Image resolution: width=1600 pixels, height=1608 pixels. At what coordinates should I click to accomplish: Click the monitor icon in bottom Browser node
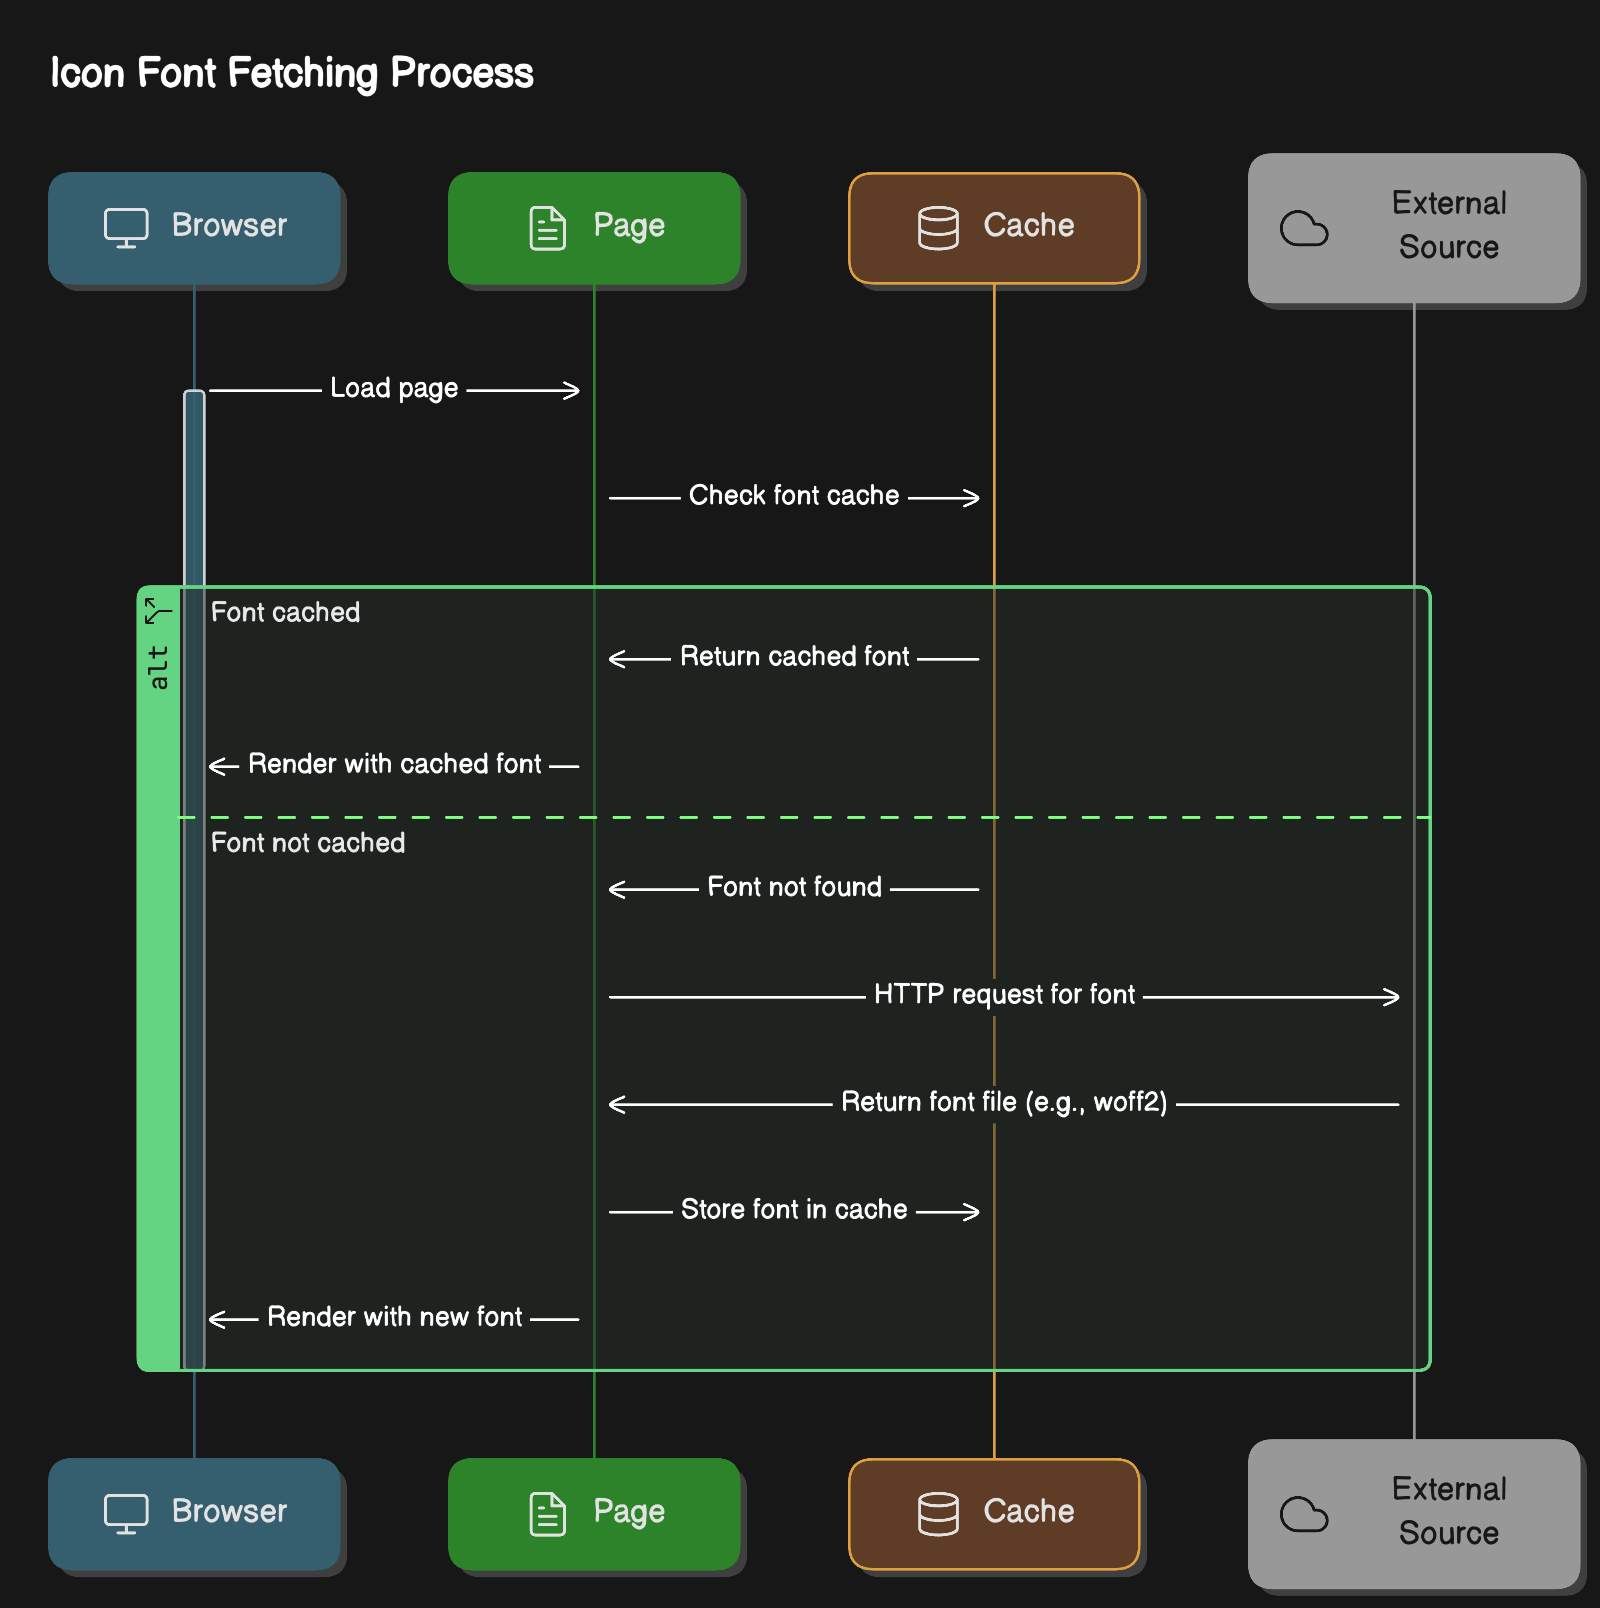[x=126, y=1514]
